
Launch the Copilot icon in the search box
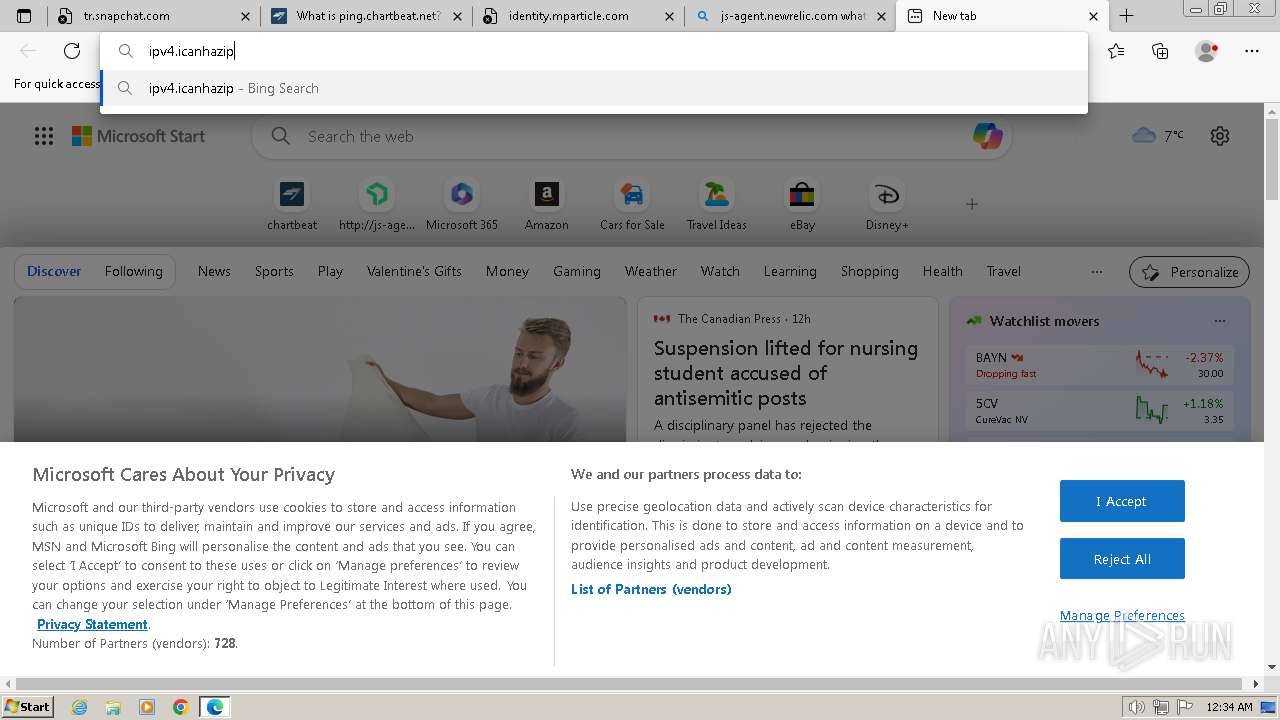(x=987, y=136)
